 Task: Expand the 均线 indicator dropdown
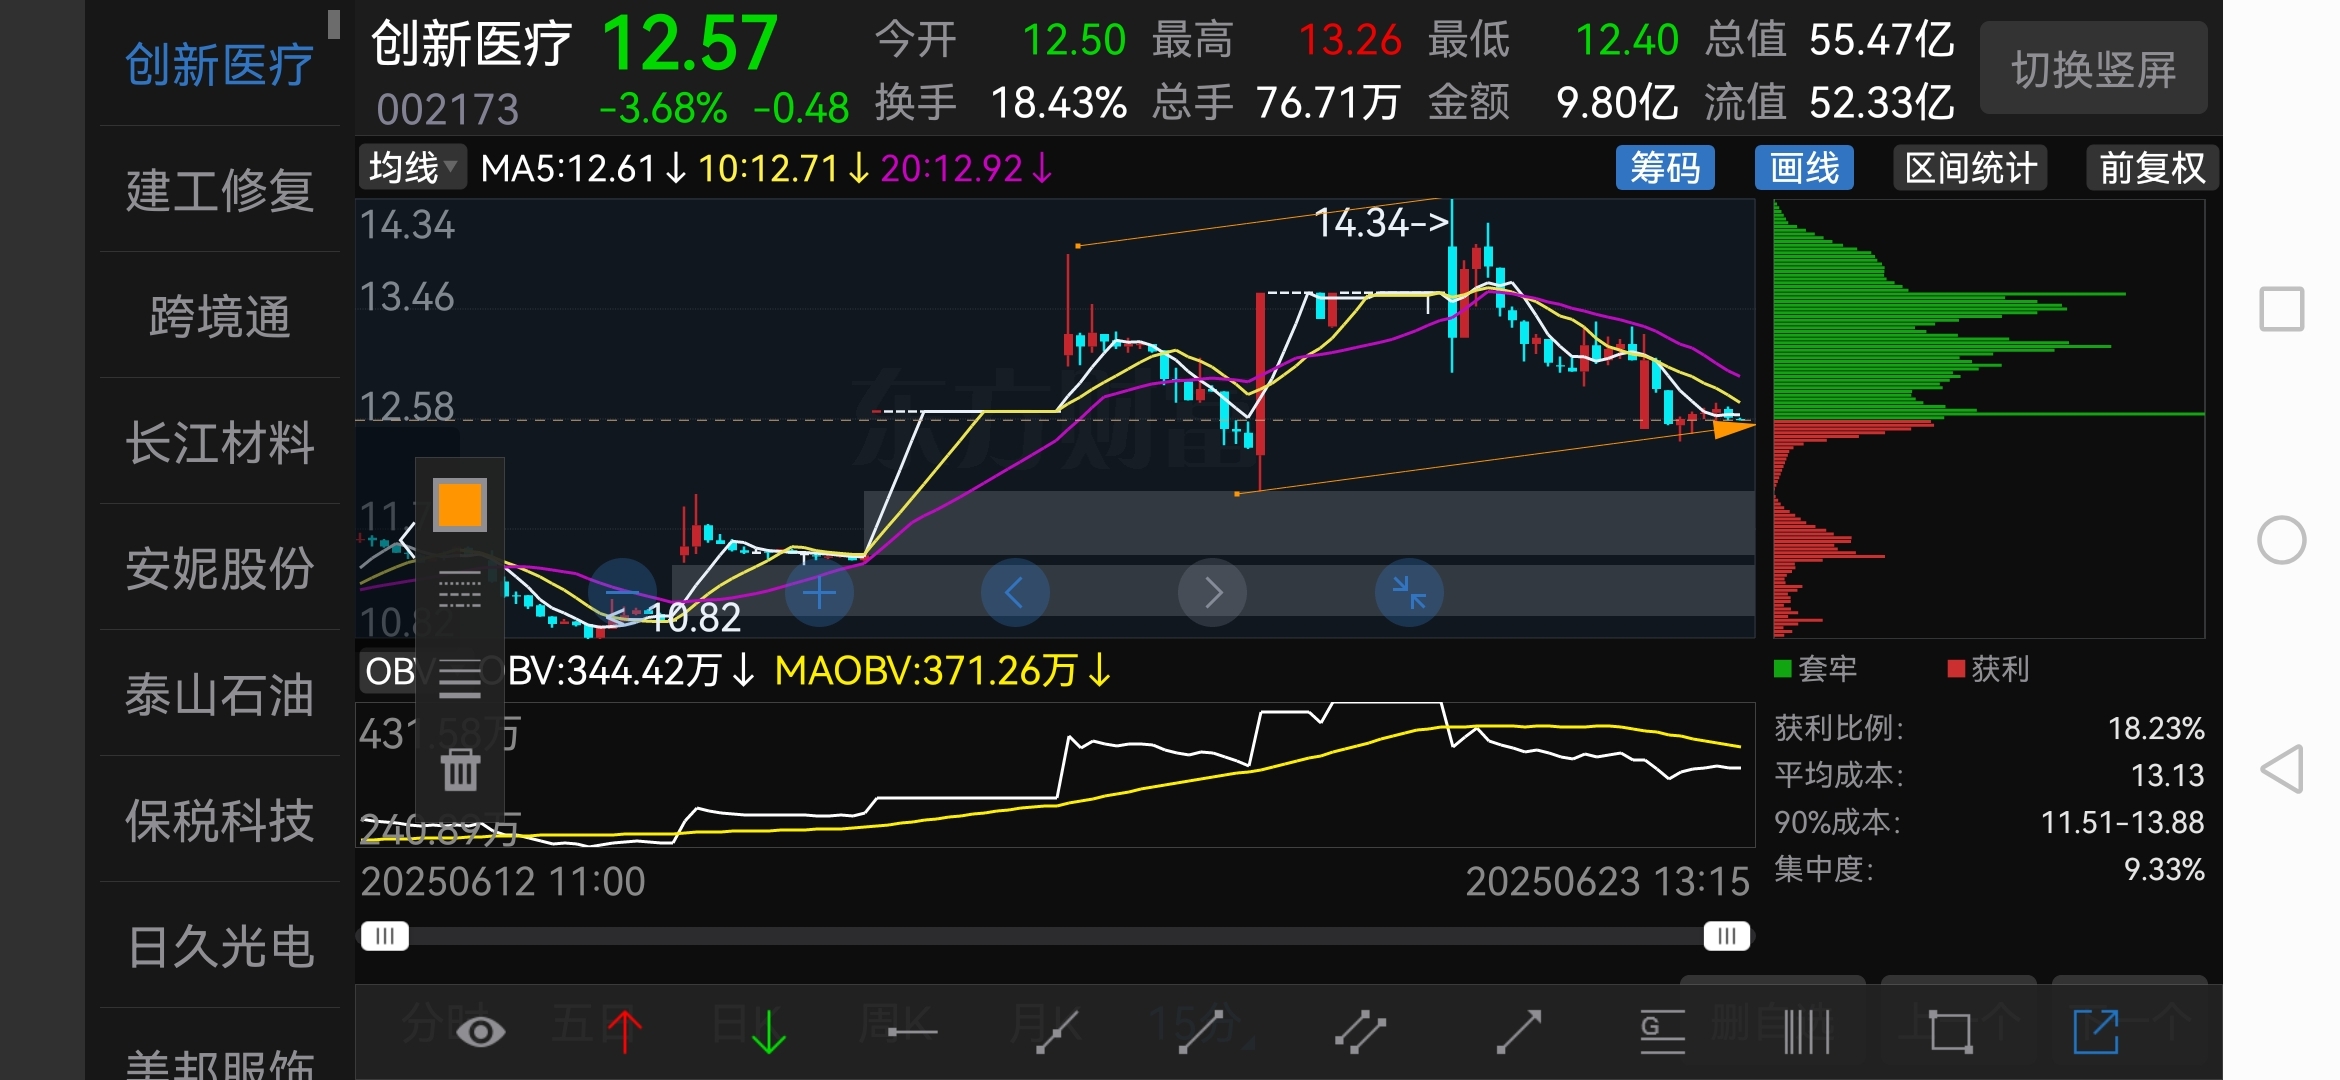coord(411,167)
